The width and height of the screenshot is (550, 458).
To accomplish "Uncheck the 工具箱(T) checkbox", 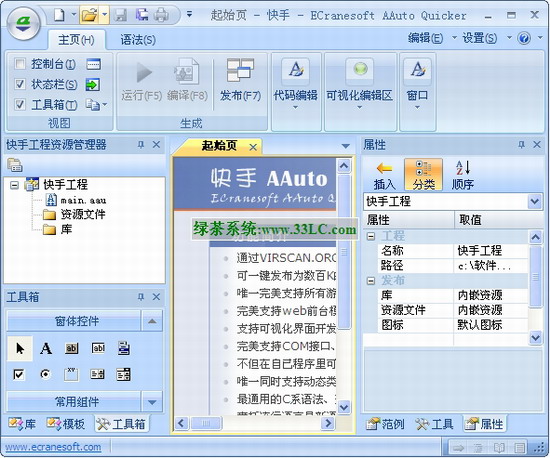I will (20, 105).
